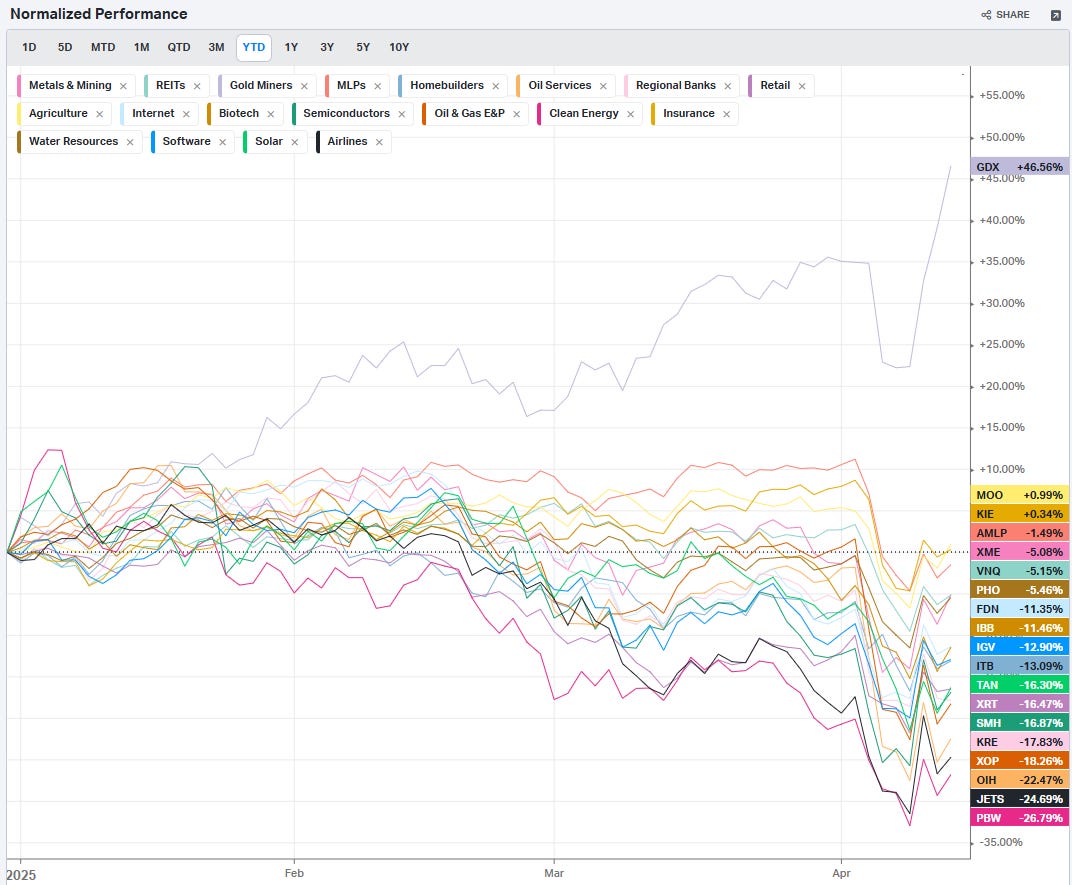The image size is (1072, 885).
Task: Click the TAN -16.30% value tag
Action: coord(1019,685)
